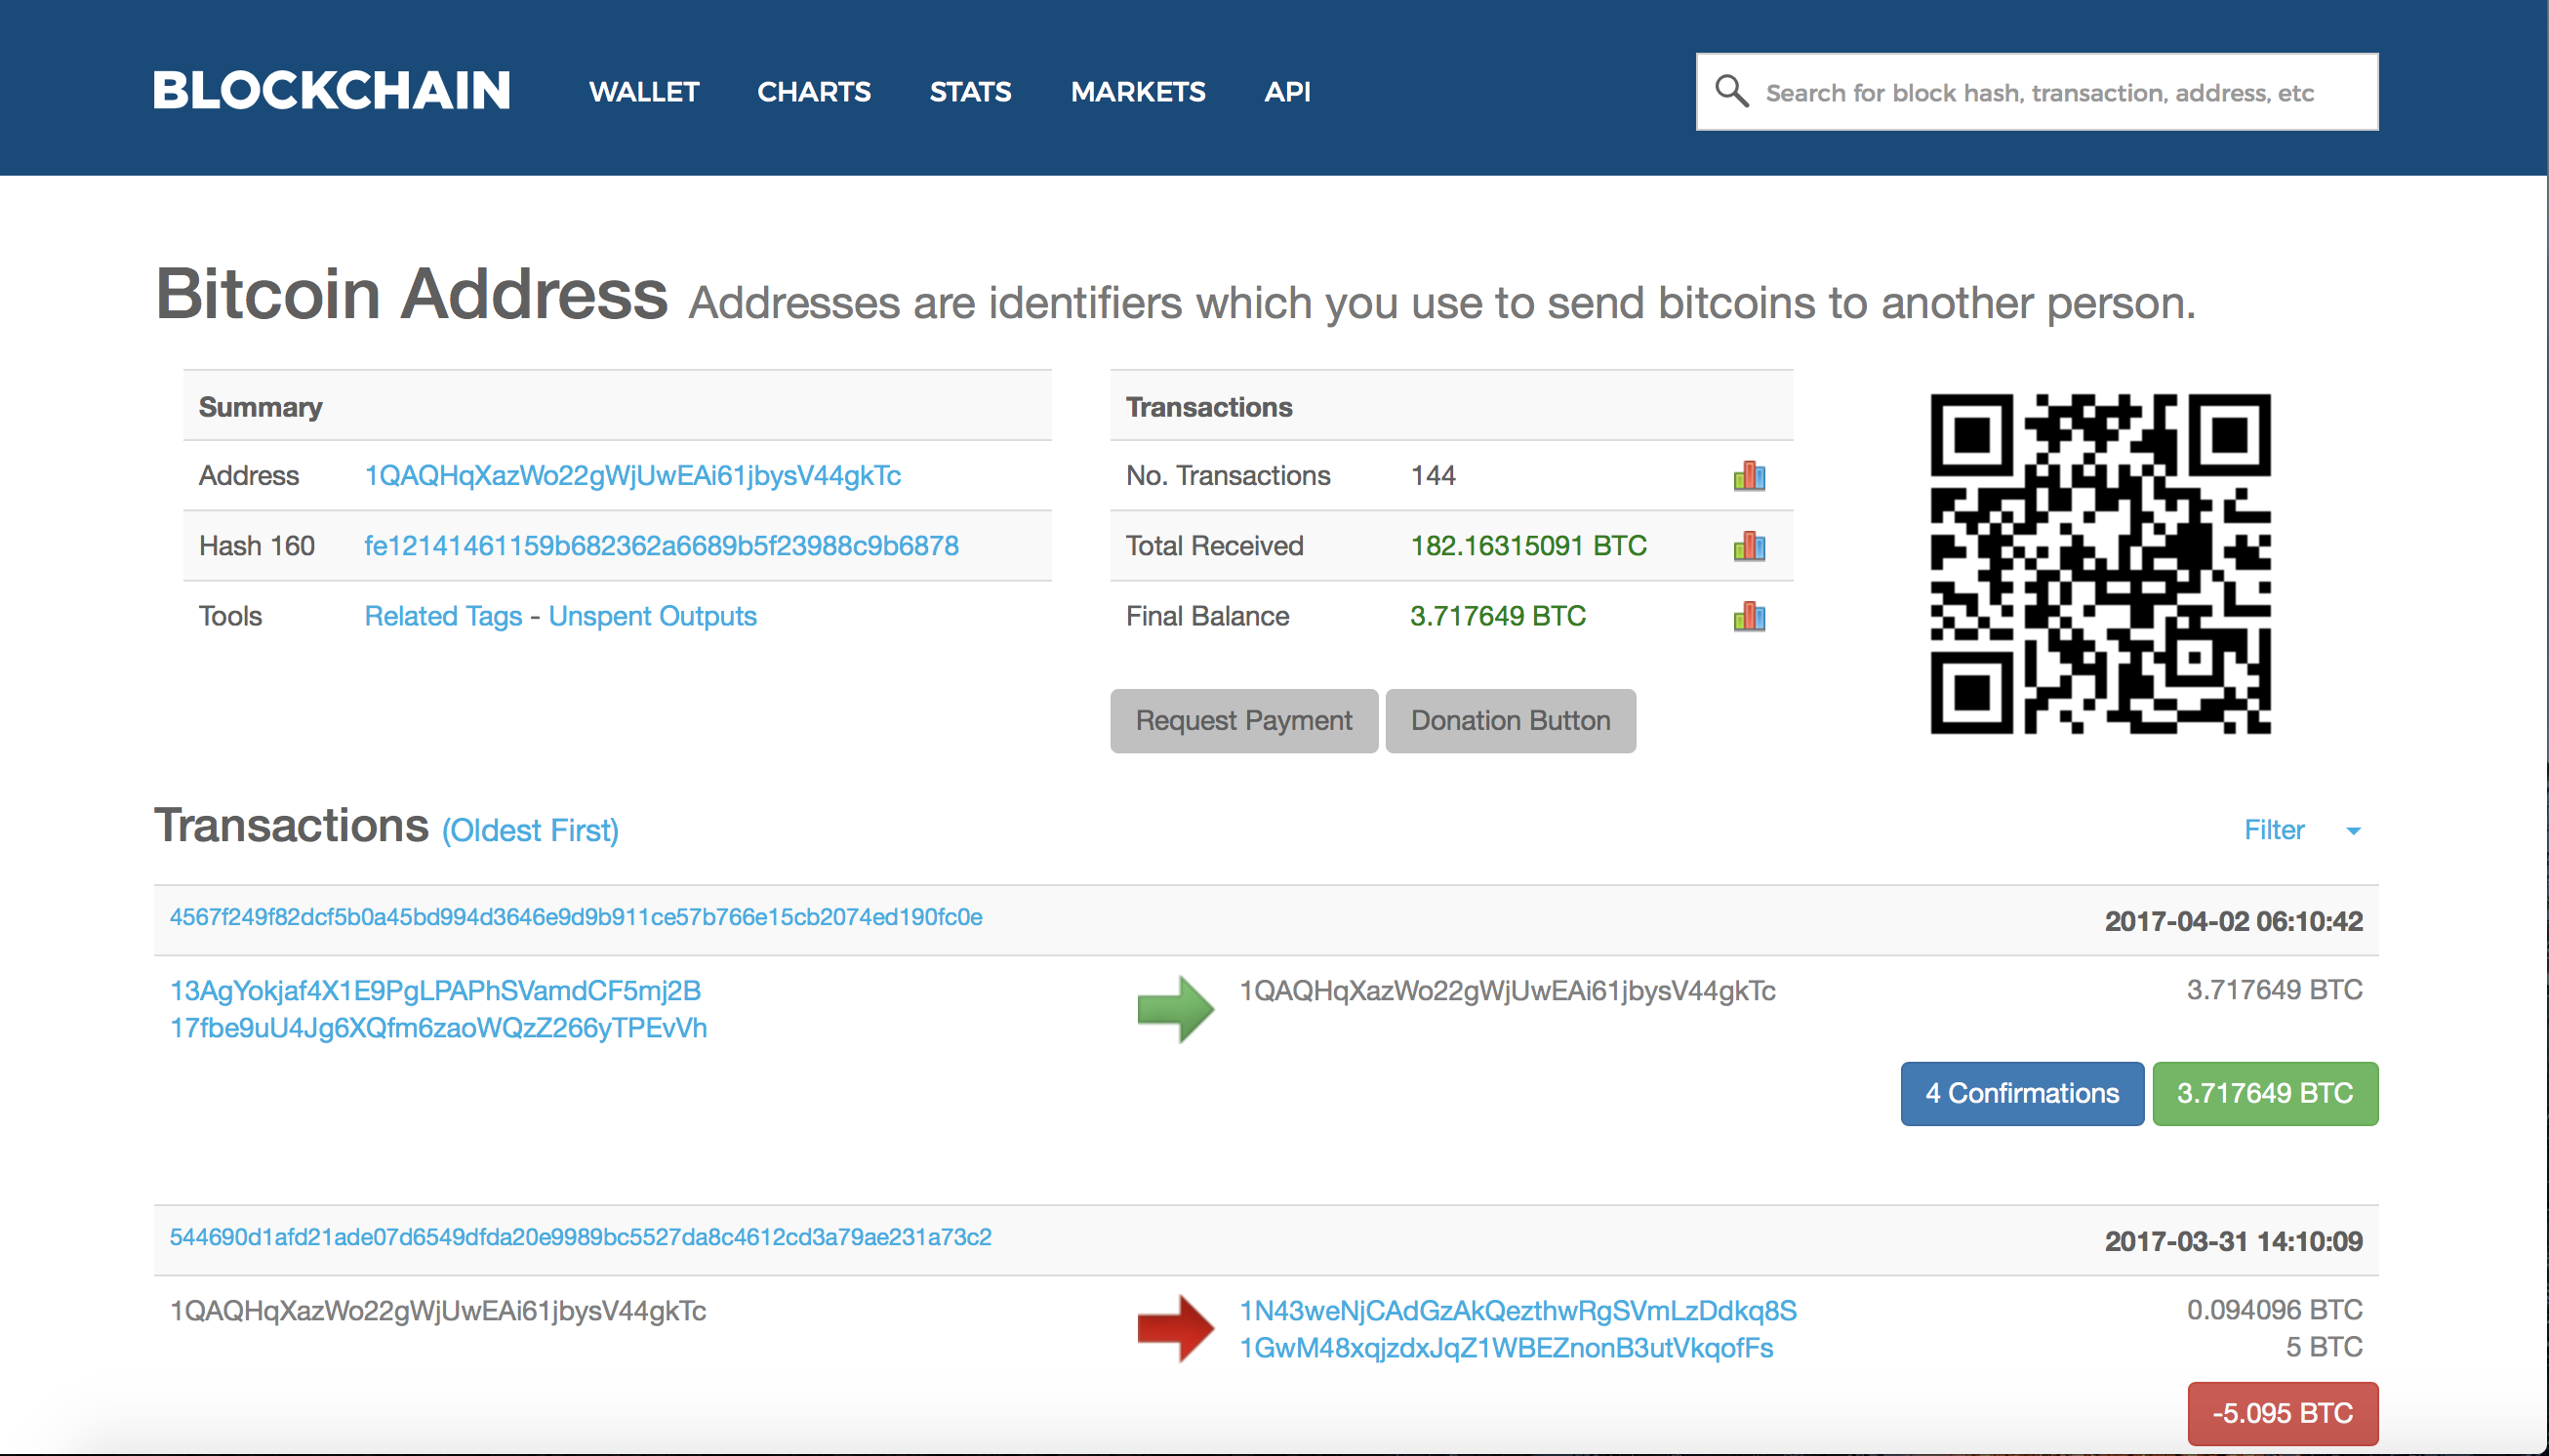
Task: Focus the block hash search field
Action: (2037, 92)
